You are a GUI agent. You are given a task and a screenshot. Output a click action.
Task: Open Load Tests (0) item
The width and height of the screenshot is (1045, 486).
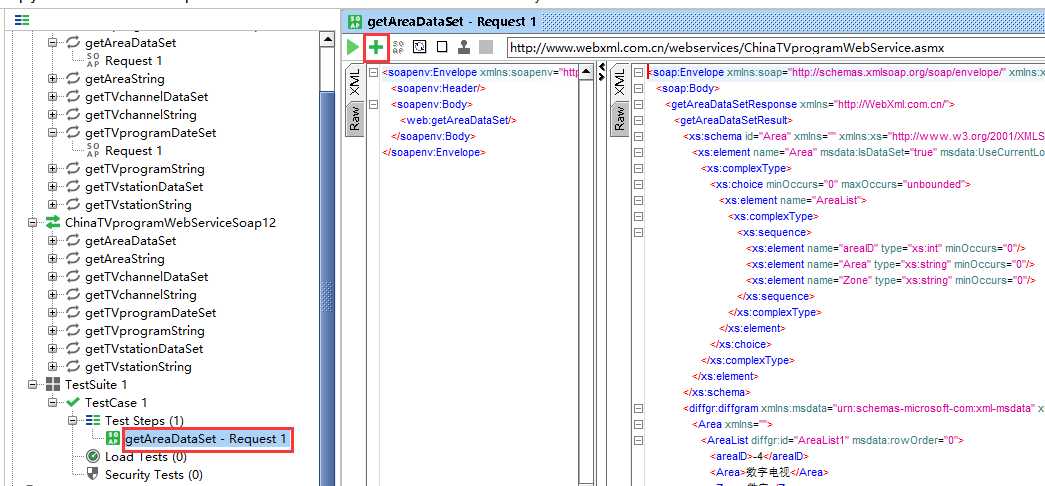[145, 457]
